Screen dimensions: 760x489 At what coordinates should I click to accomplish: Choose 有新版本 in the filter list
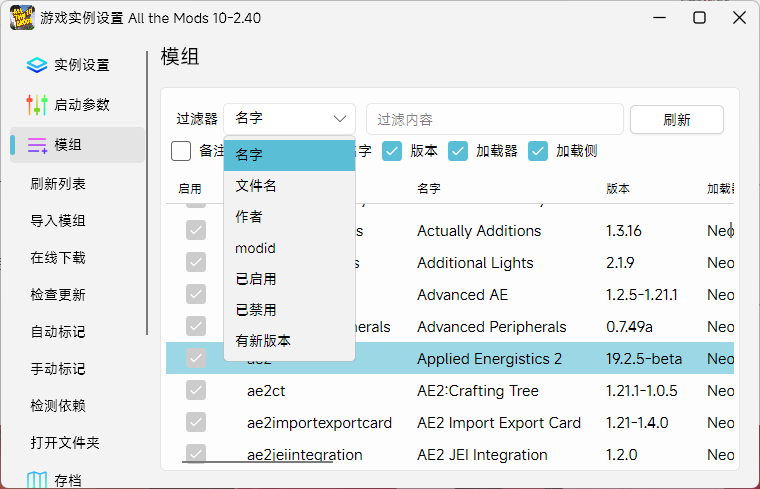(x=263, y=341)
